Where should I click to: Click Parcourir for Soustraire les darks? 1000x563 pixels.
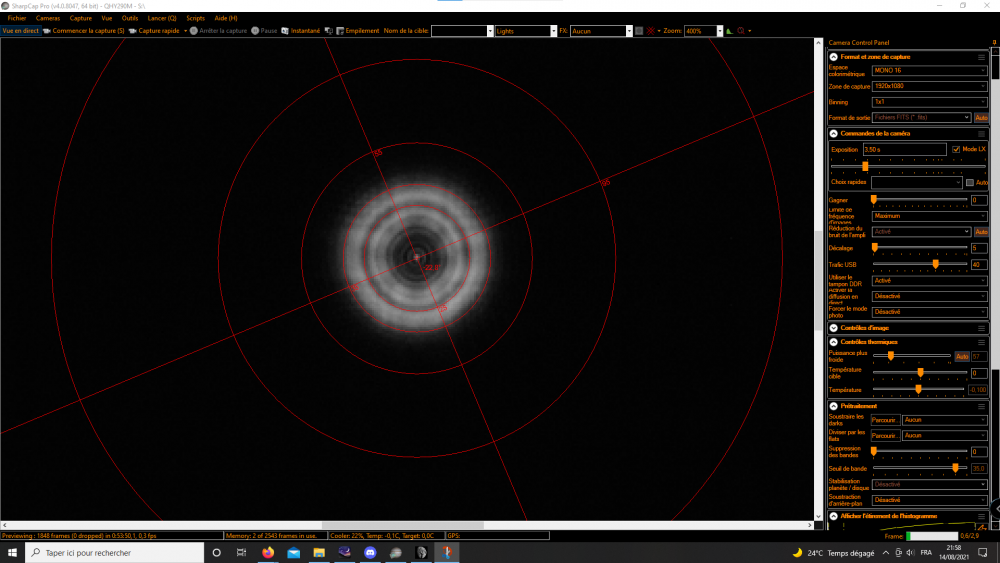885,420
